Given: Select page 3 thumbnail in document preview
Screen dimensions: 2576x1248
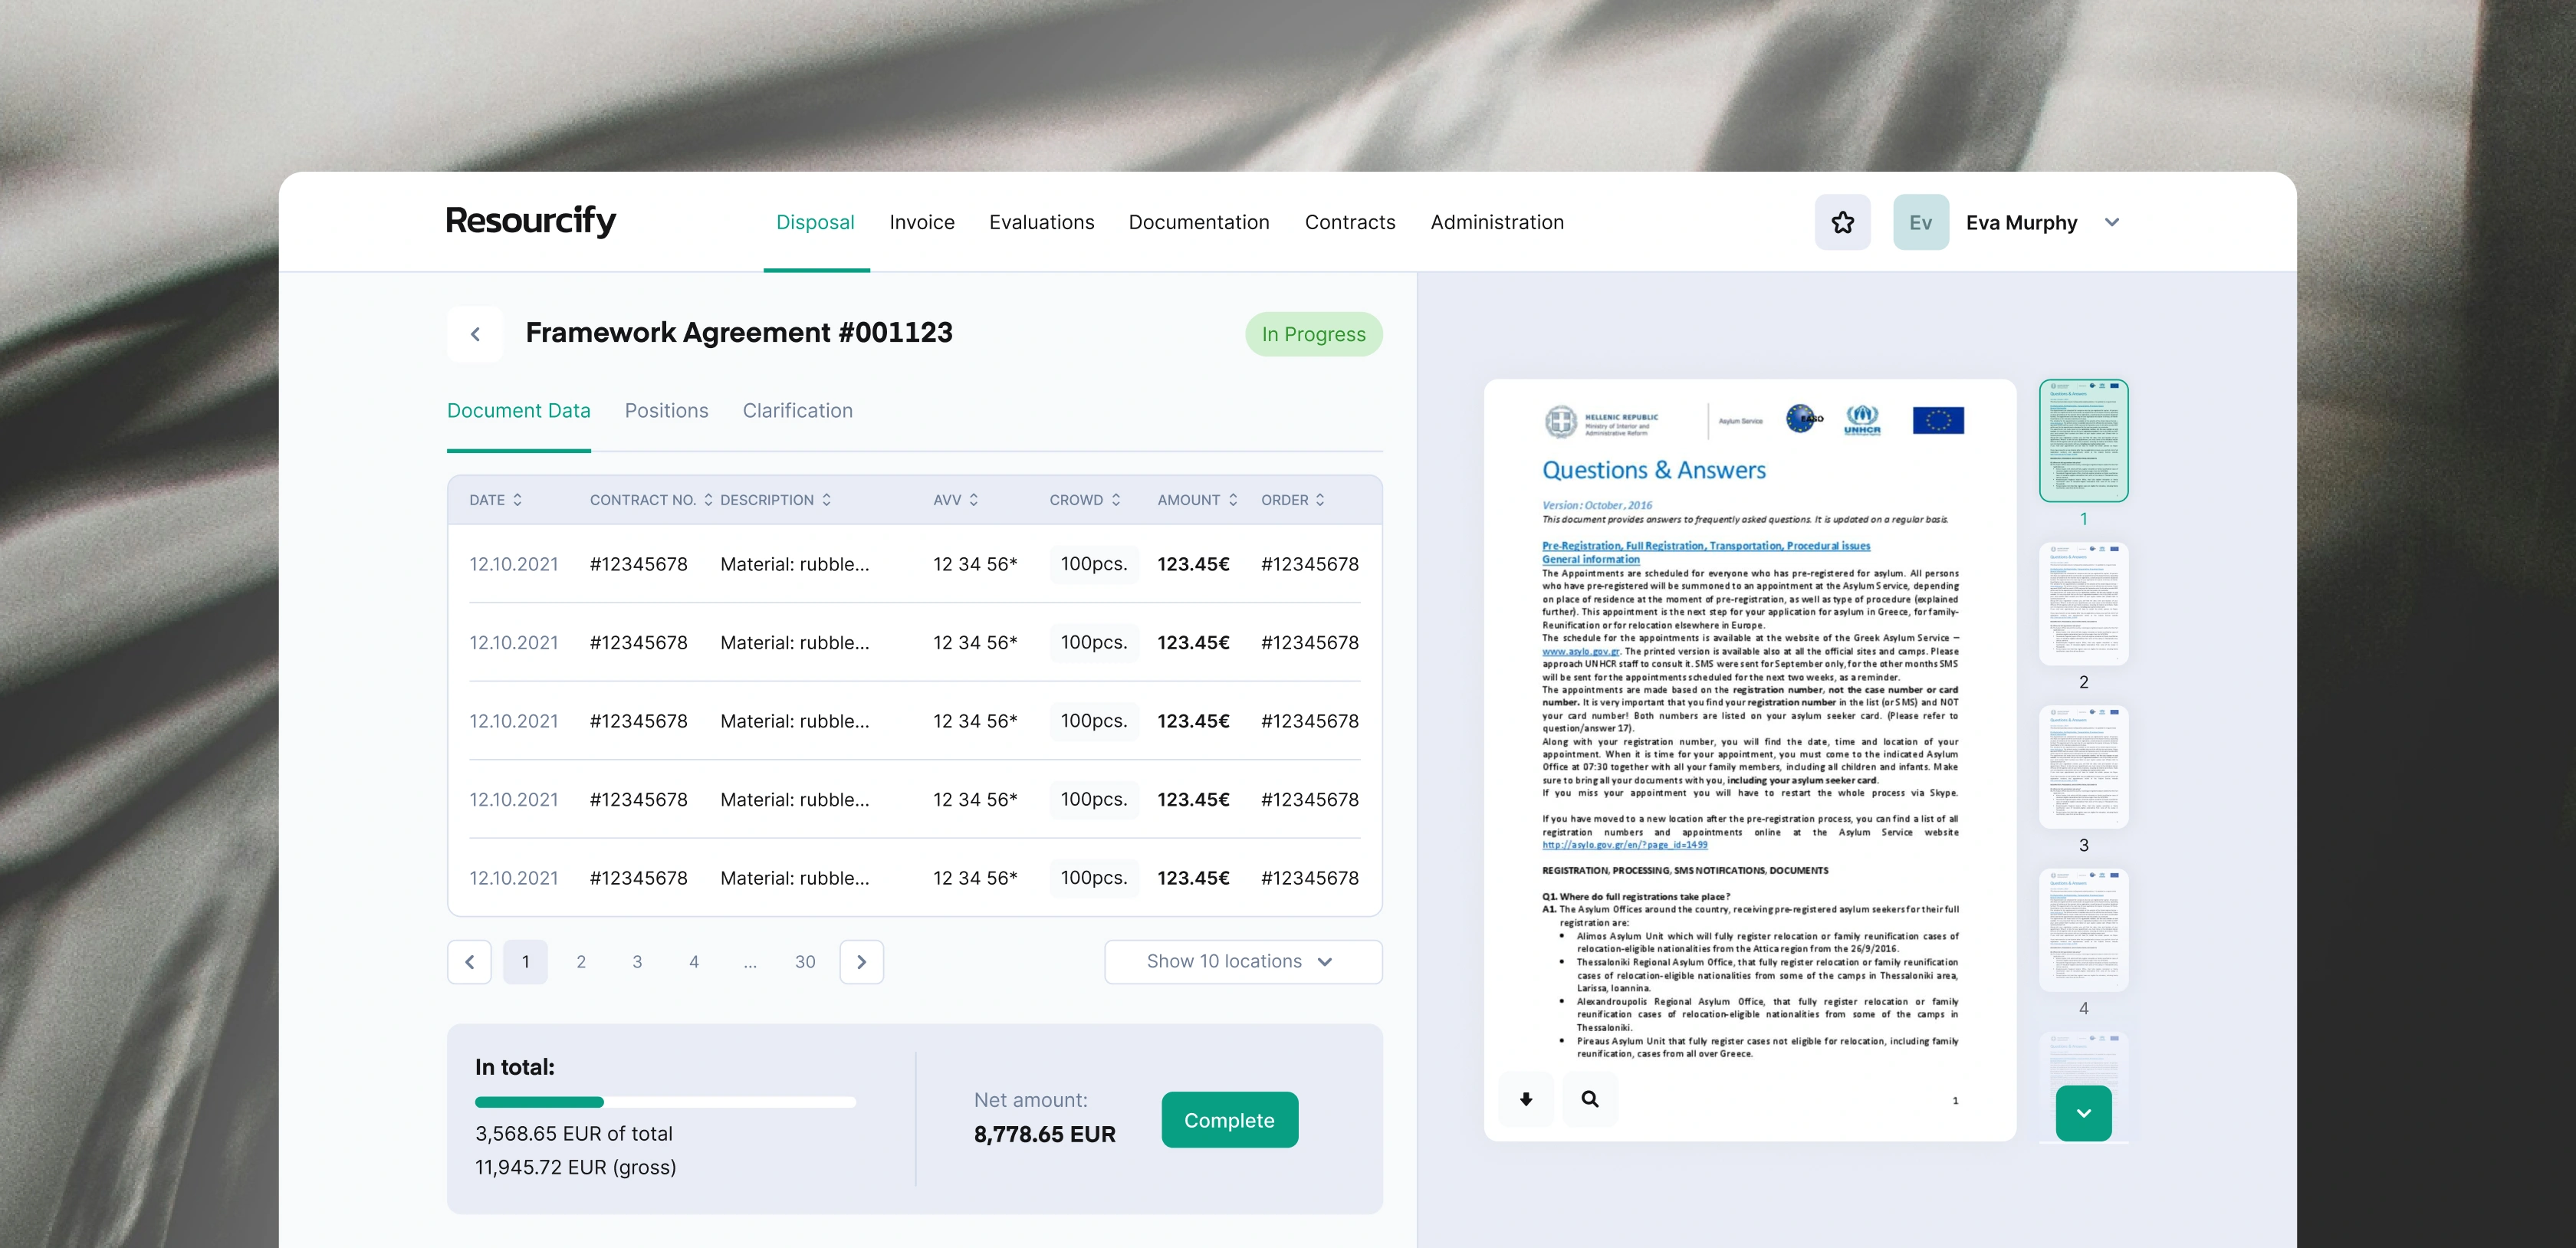Looking at the screenshot, I should (x=2084, y=767).
